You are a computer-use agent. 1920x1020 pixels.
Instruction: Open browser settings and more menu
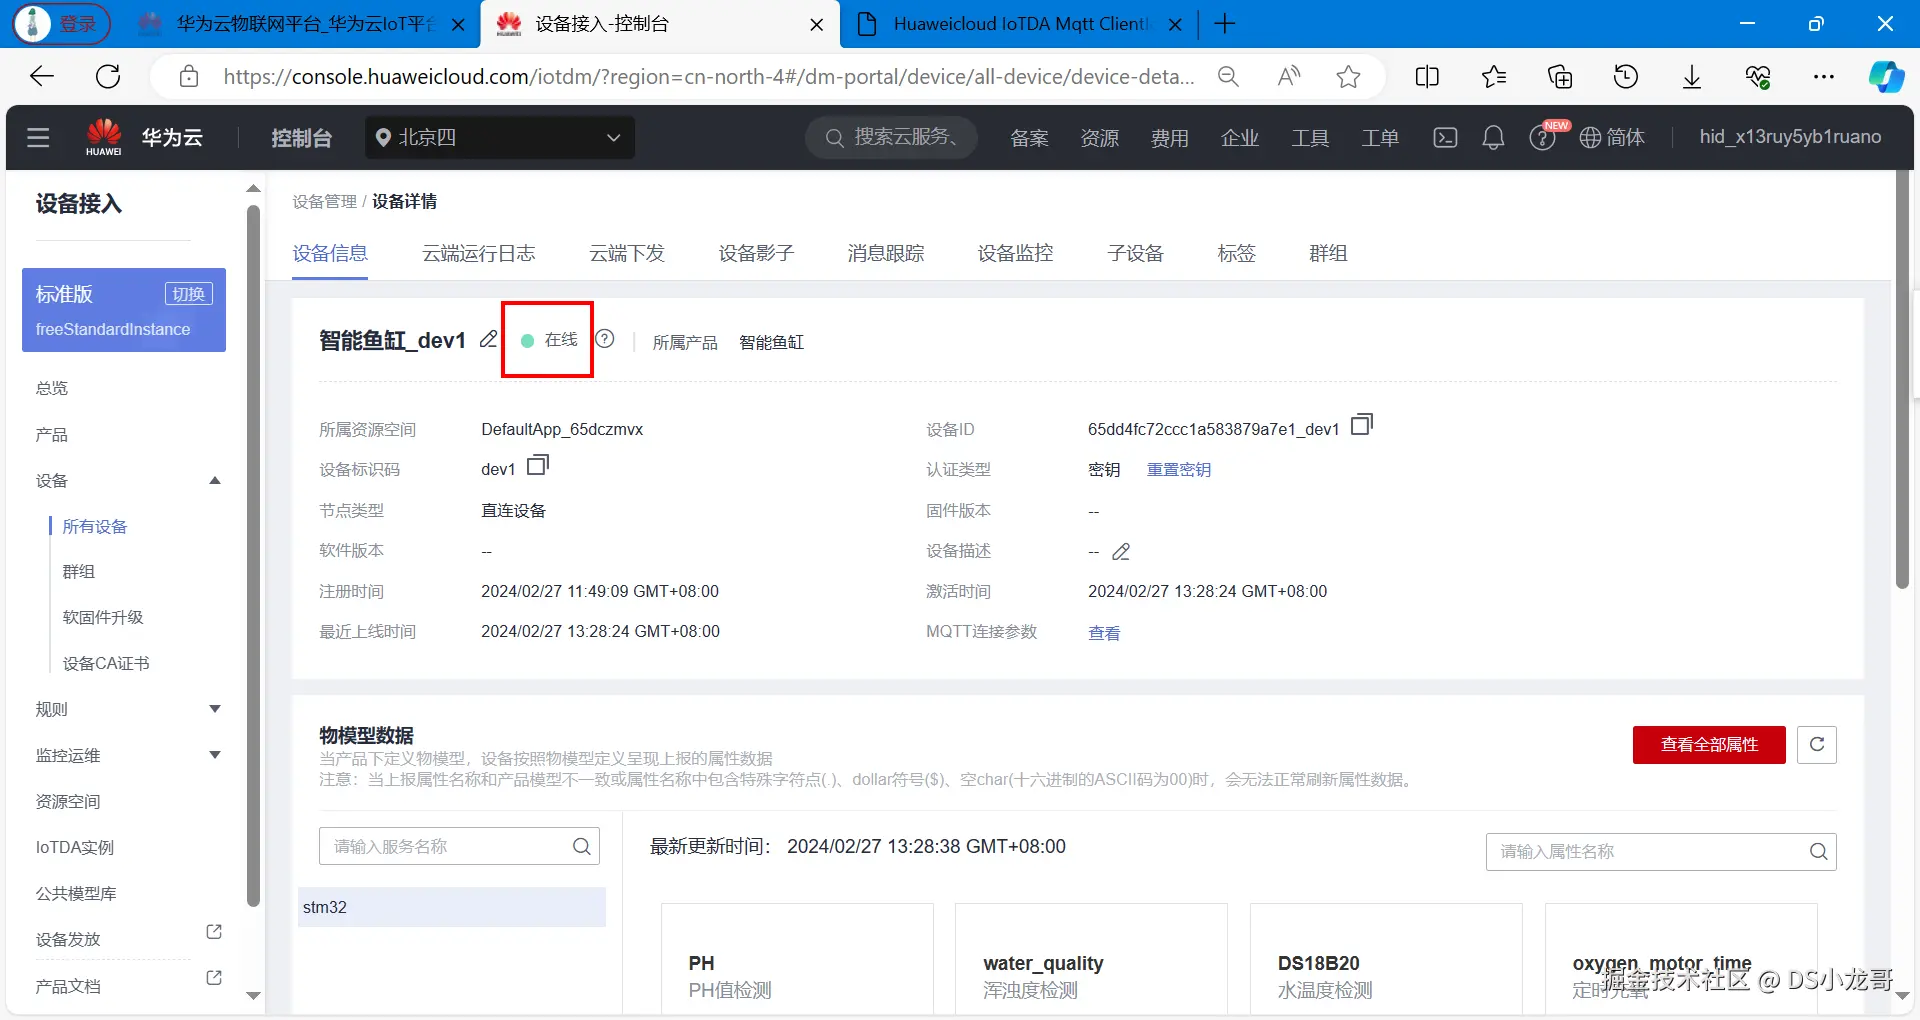(1824, 77)
